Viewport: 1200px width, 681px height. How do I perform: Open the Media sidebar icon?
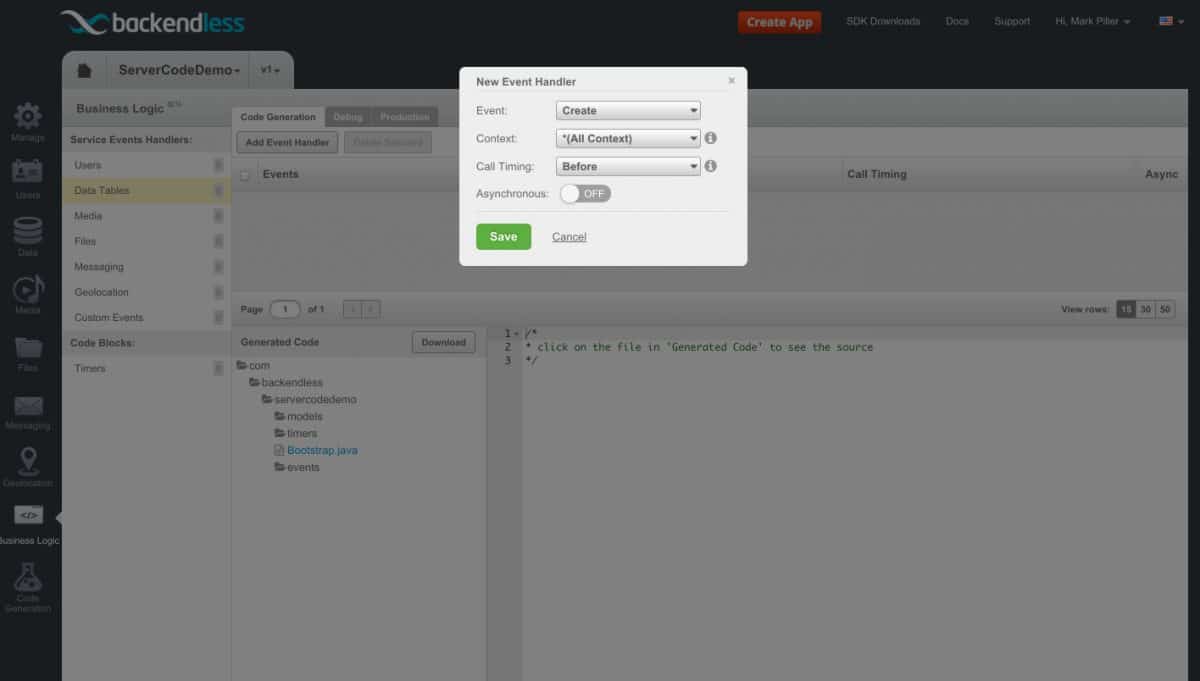(28, 288)
